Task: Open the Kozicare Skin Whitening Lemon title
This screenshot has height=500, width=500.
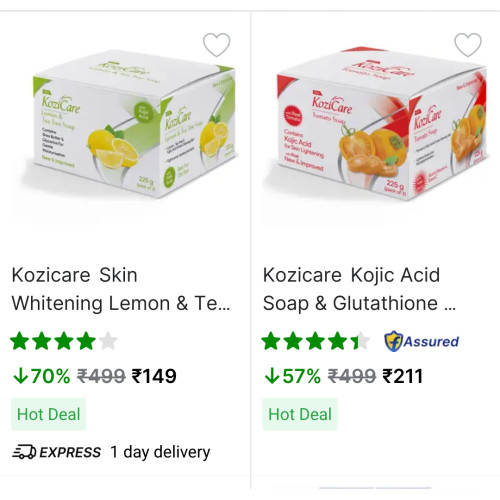Action: [x=121, y=289]
